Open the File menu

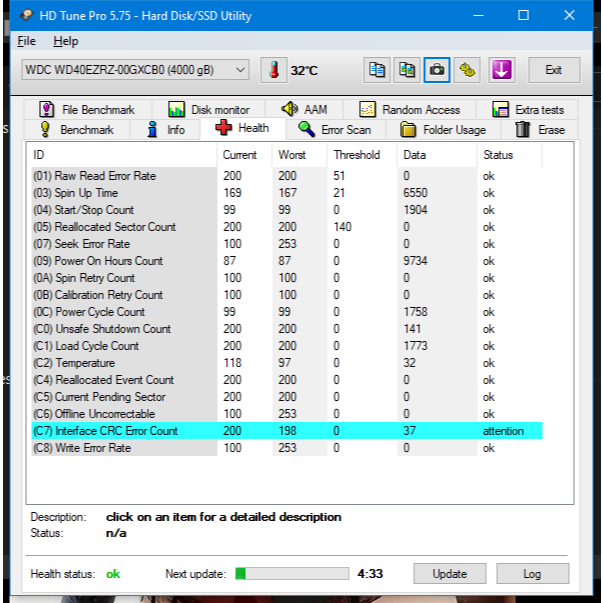click(26, 41)
